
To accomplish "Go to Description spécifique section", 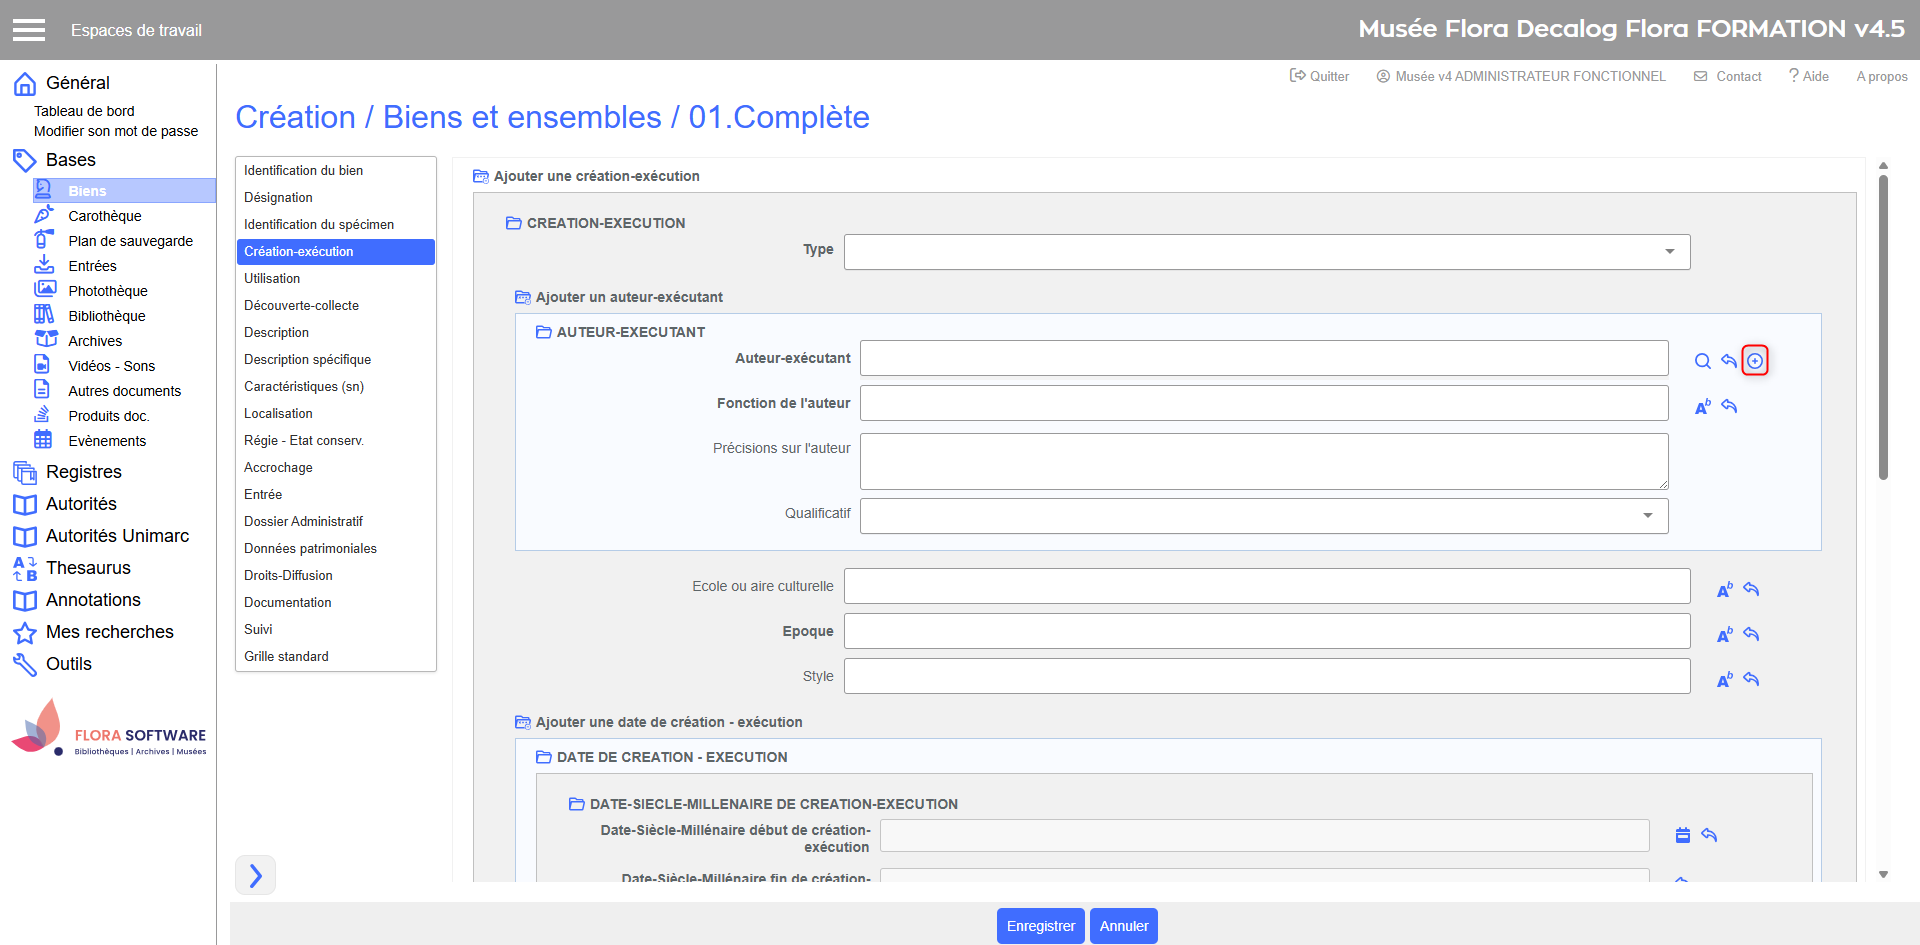I will (x=307, y=359).
